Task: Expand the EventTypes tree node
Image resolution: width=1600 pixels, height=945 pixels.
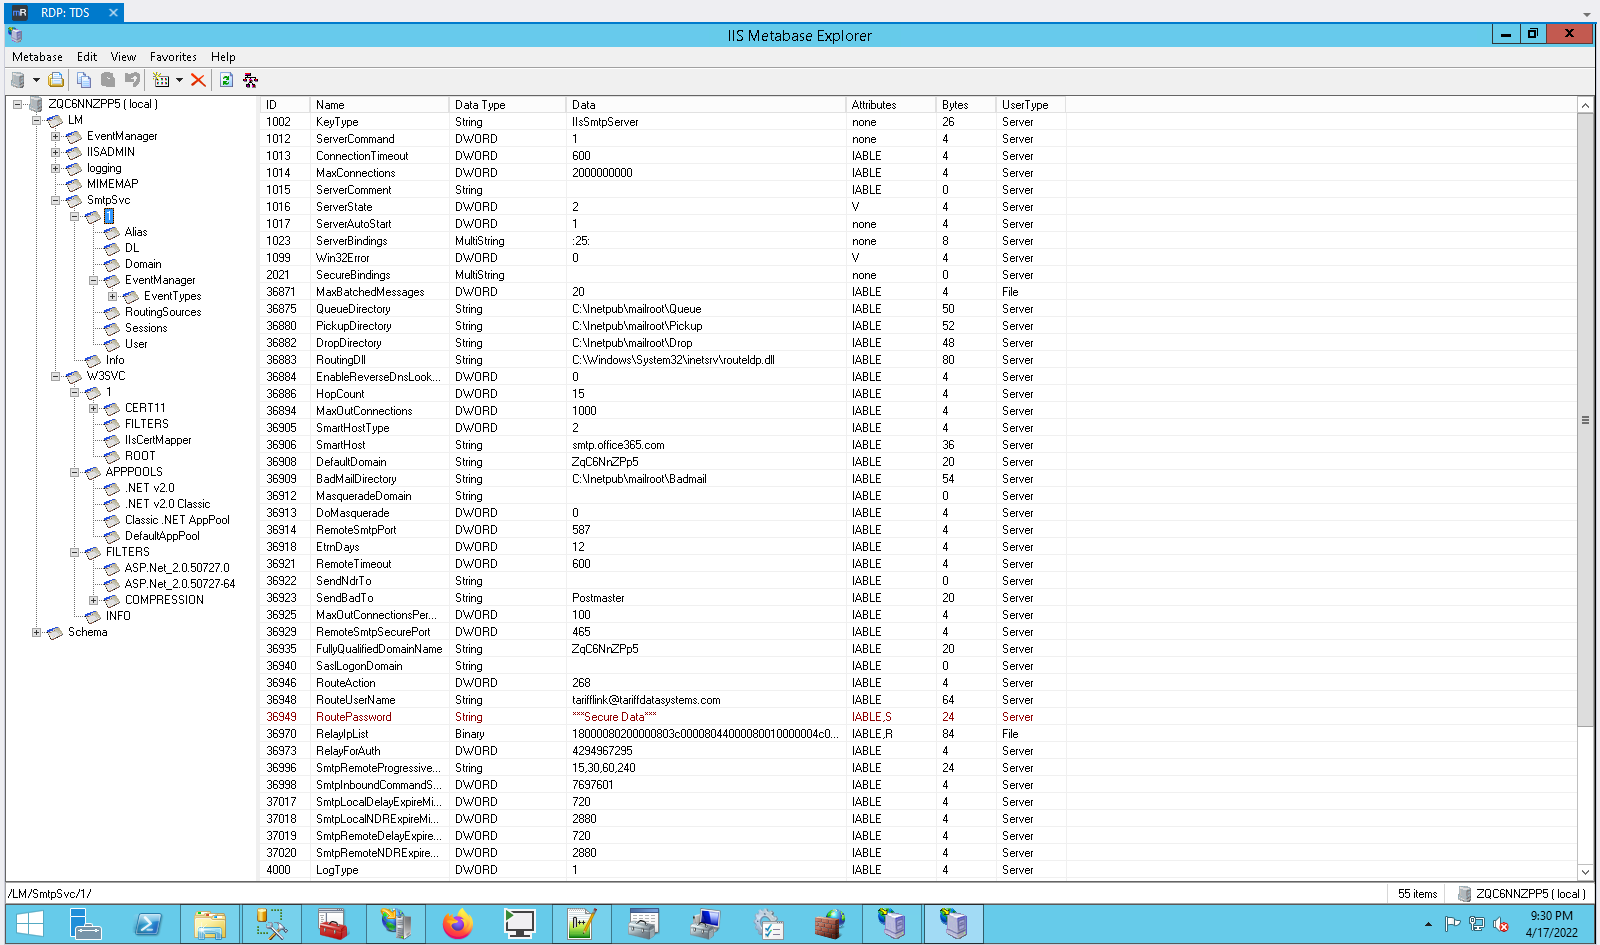Action: [x=112, y=296]
